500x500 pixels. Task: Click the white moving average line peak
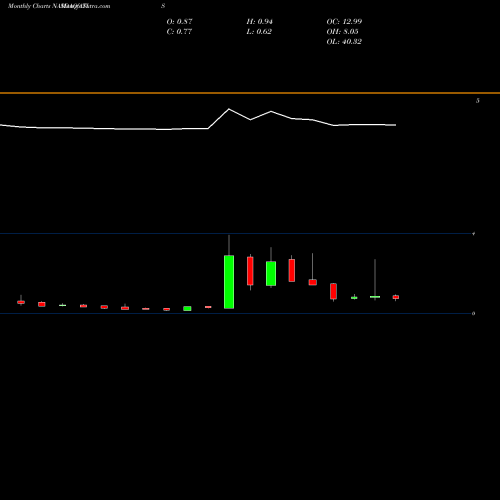[229, 109]
